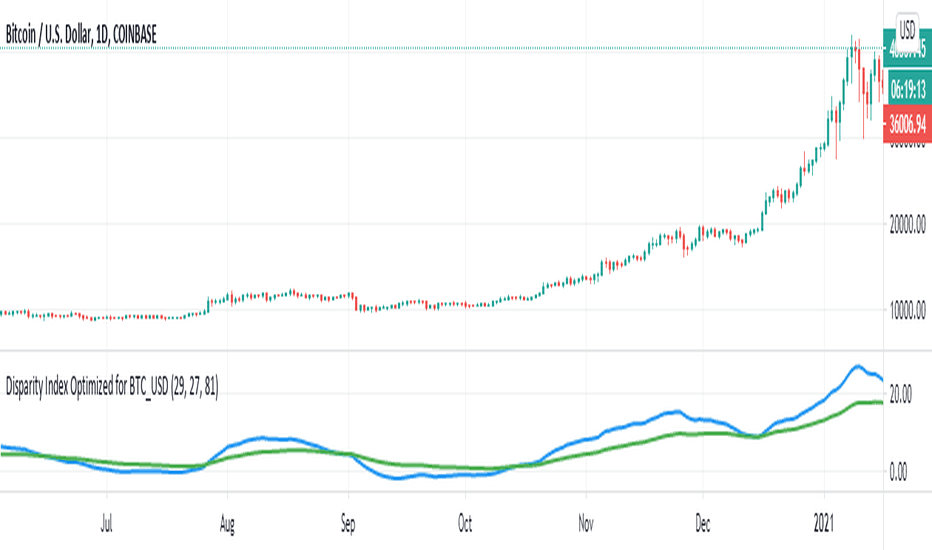Select the Bitcoin / U.S. Dollar chart title

[x=81, y=34]
